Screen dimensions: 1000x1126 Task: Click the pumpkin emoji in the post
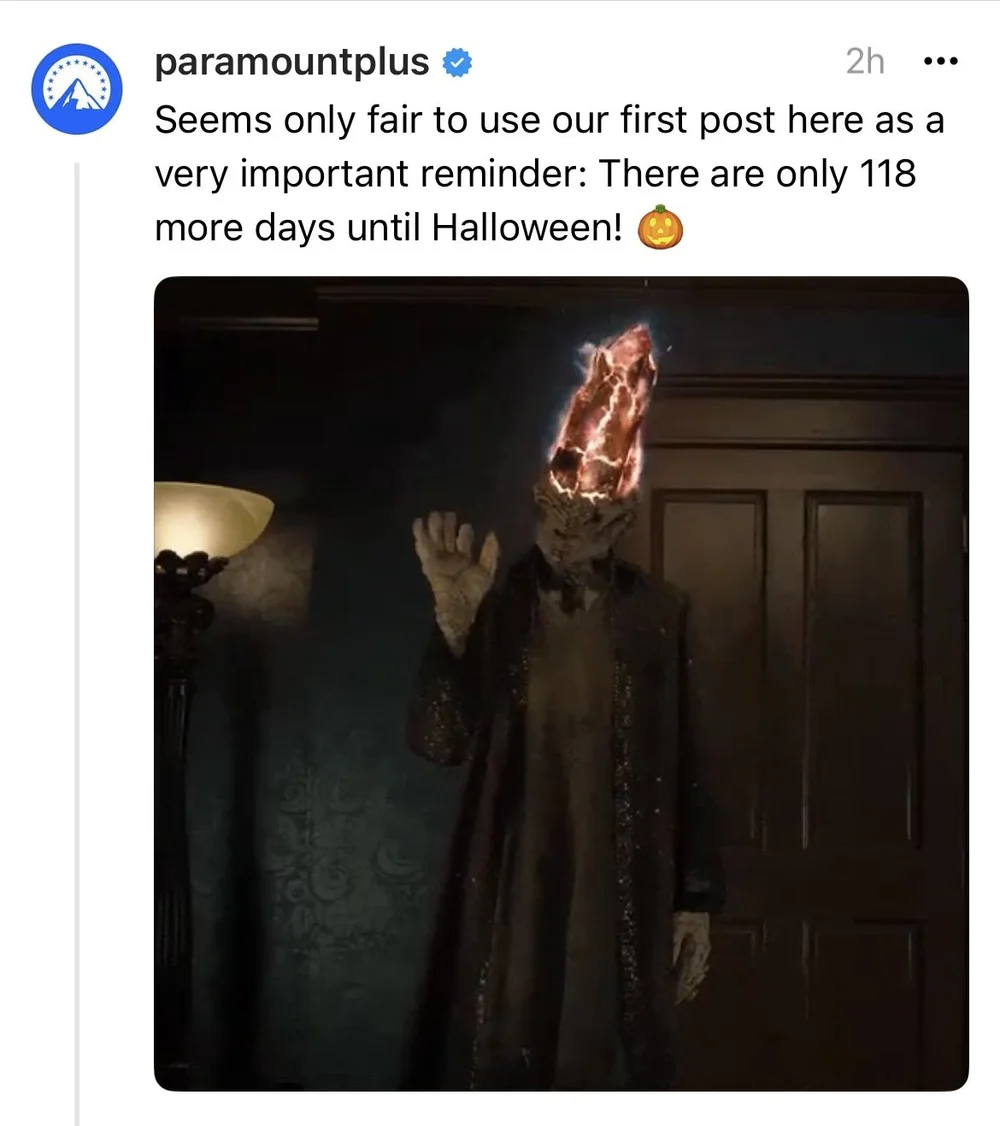[x=660, y=227]
